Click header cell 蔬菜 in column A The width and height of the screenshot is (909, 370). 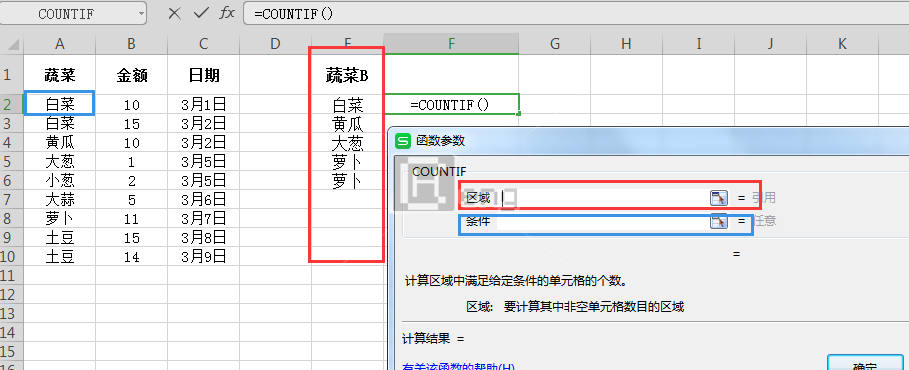coord(60,75)
